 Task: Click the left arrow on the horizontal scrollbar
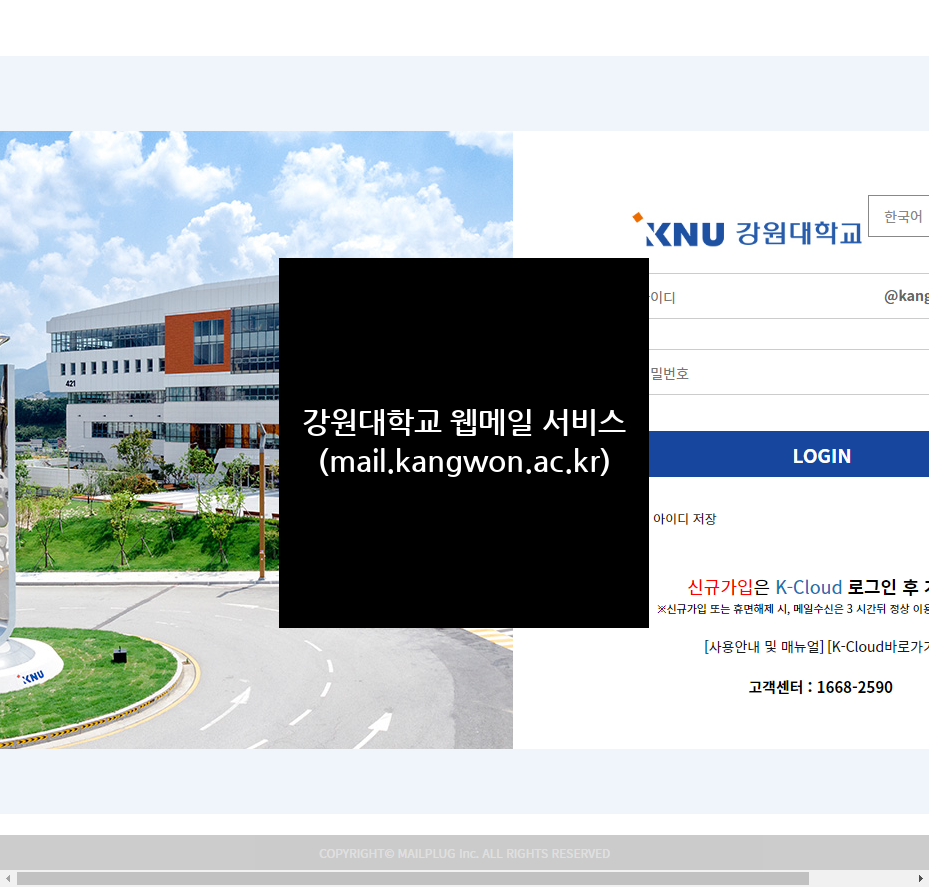pos(6,877)
